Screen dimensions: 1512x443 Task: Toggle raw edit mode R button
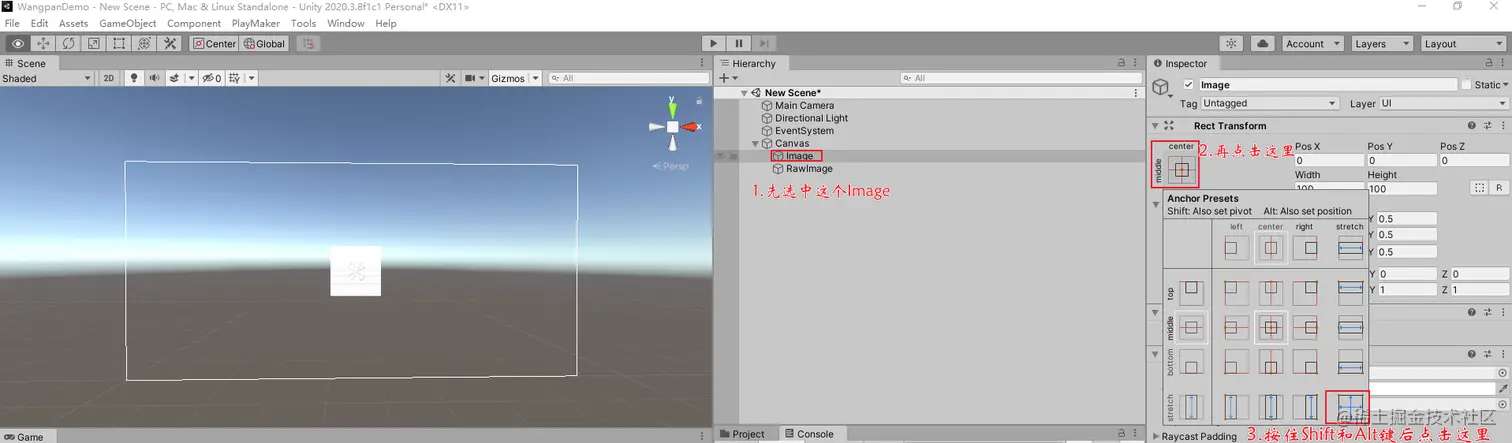coord(1499,188)
